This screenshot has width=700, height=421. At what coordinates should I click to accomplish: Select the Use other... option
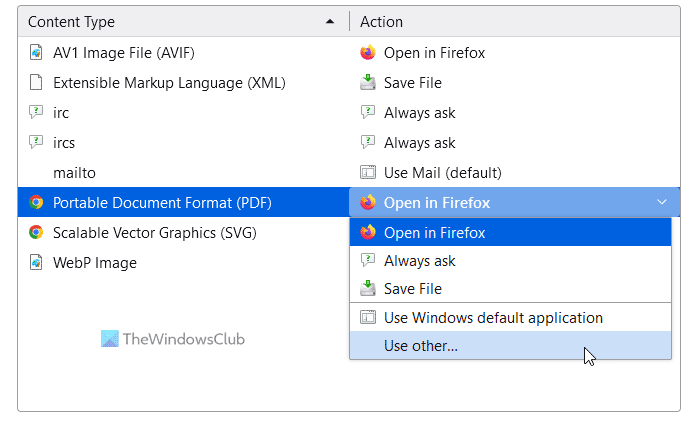420,346
